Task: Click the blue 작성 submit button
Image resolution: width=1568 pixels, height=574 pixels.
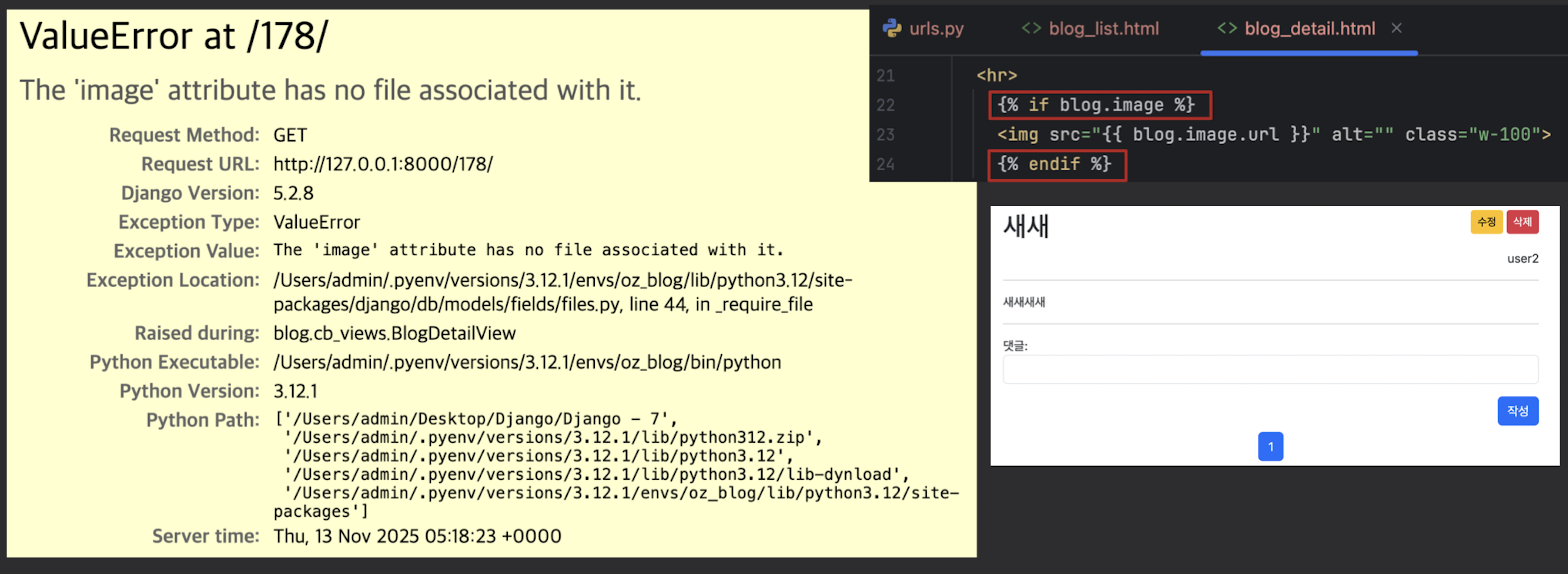Action: (1518, 412)
